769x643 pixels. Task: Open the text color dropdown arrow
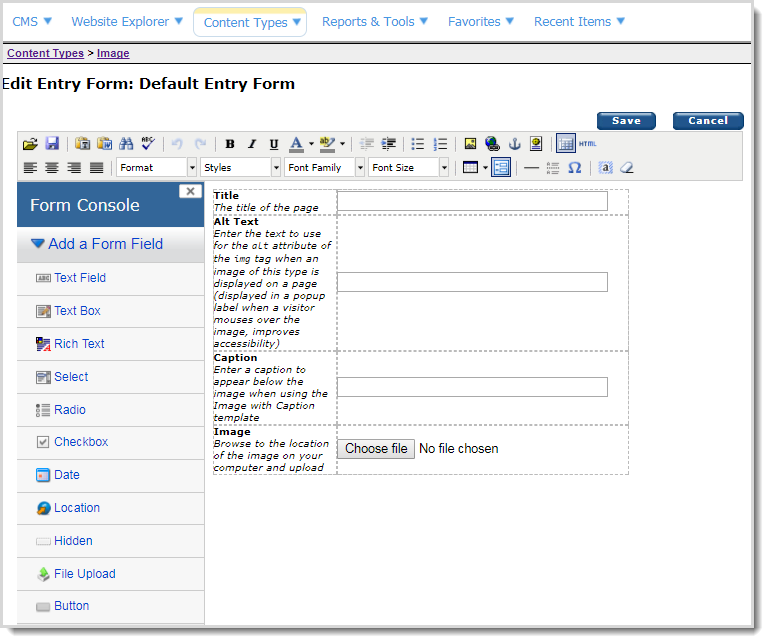[x=311, y=145]
